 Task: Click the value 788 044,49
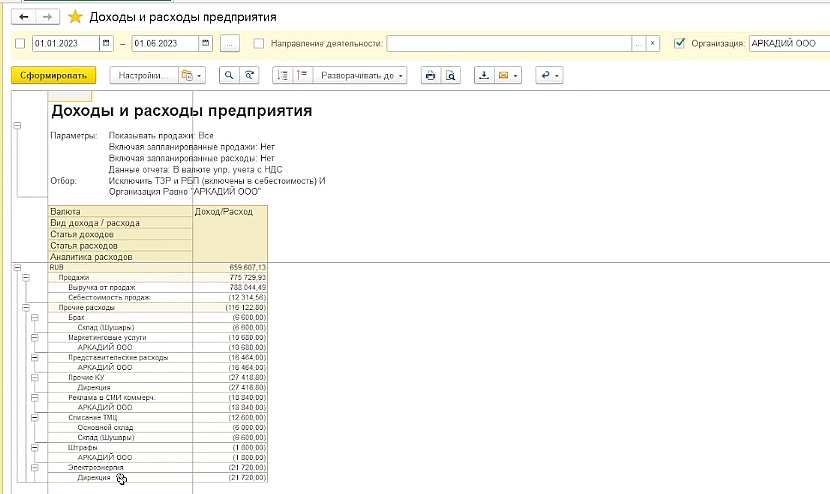pos(248,288)
